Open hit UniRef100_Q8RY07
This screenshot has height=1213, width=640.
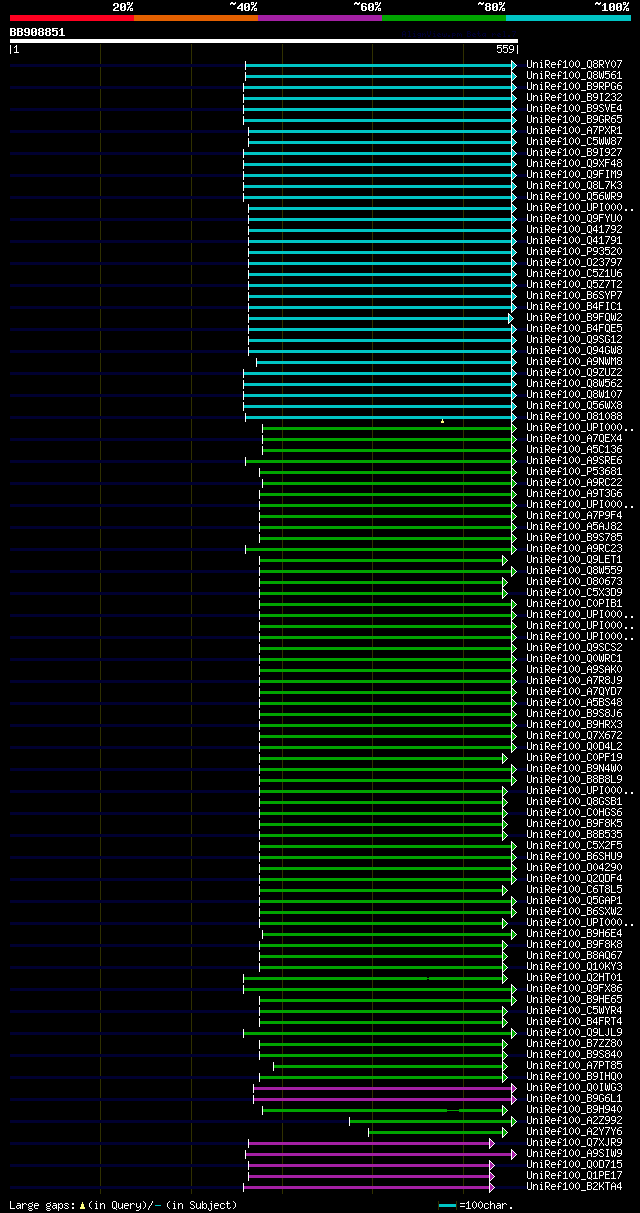574,64
